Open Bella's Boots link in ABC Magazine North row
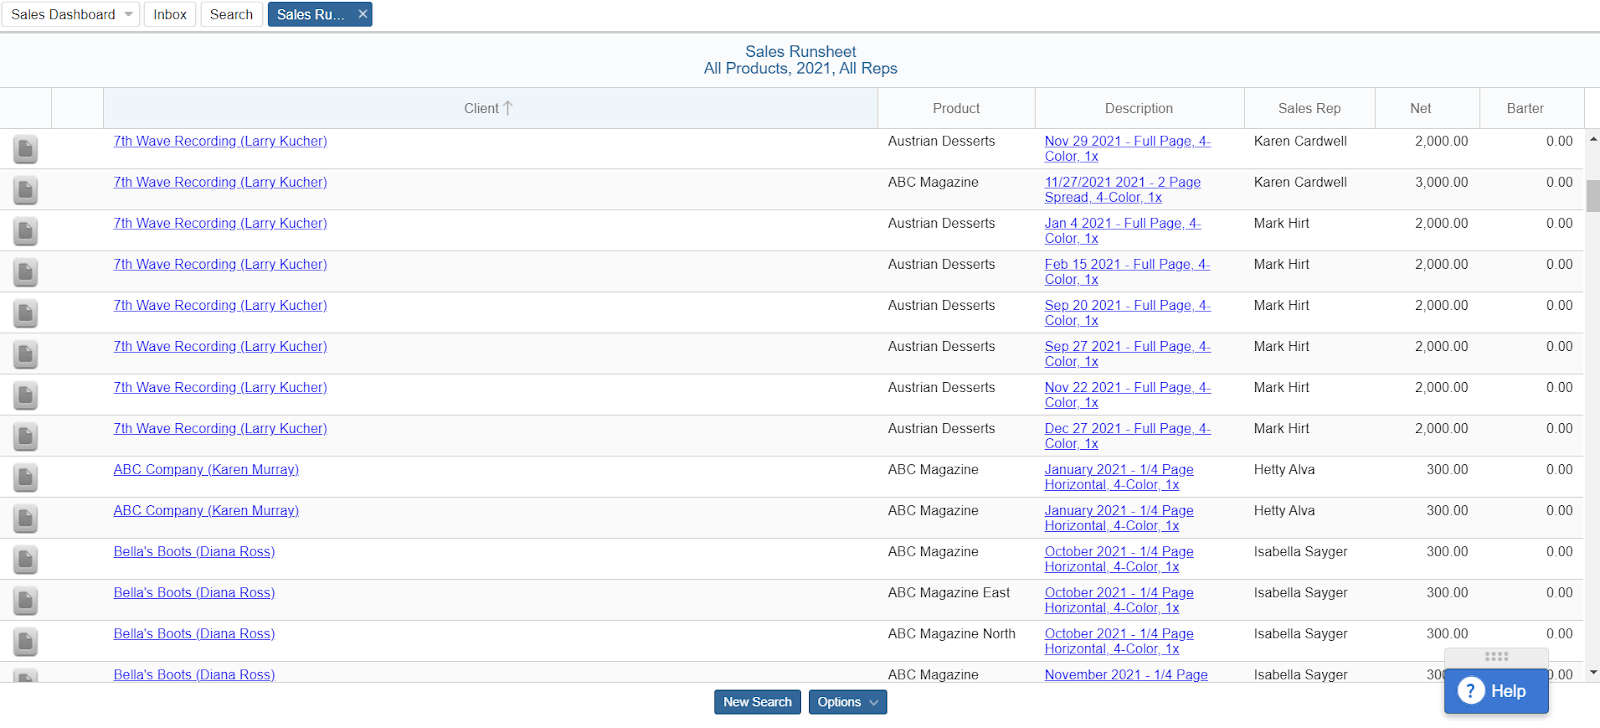Screen dimensions: 1600x728 pyautogui.click(x=194, y=634)
